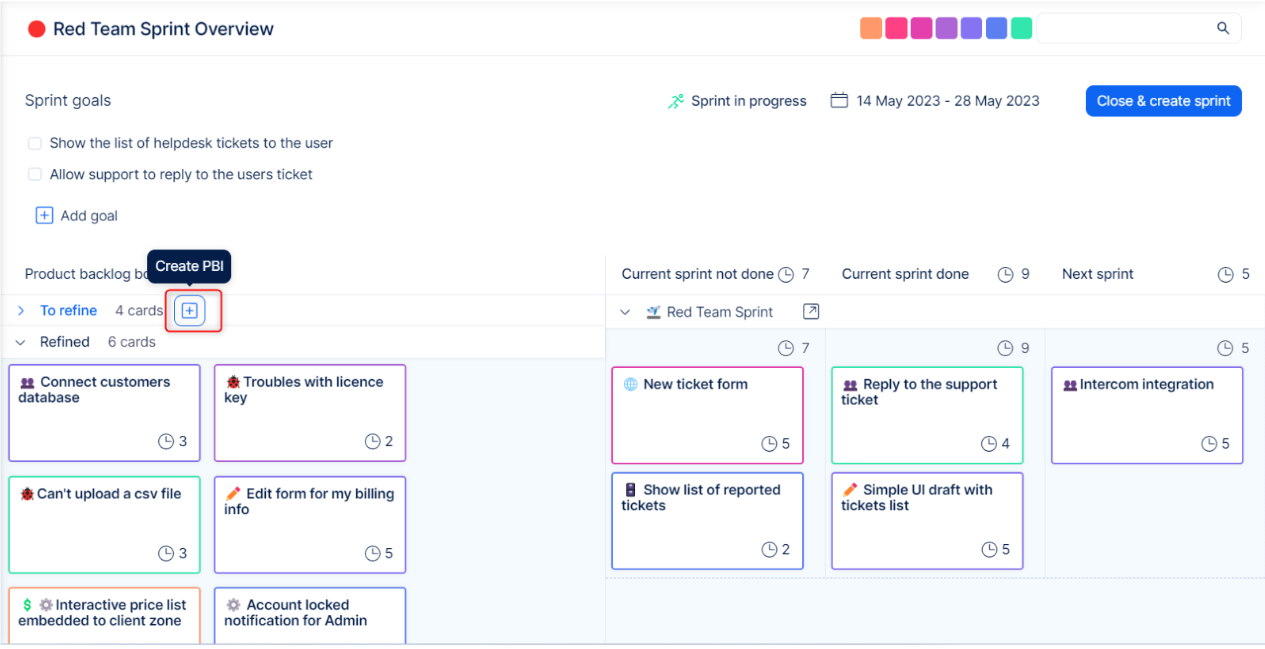Click the search magnifier icon
1265x649 pixels.
click(1222, 28)
